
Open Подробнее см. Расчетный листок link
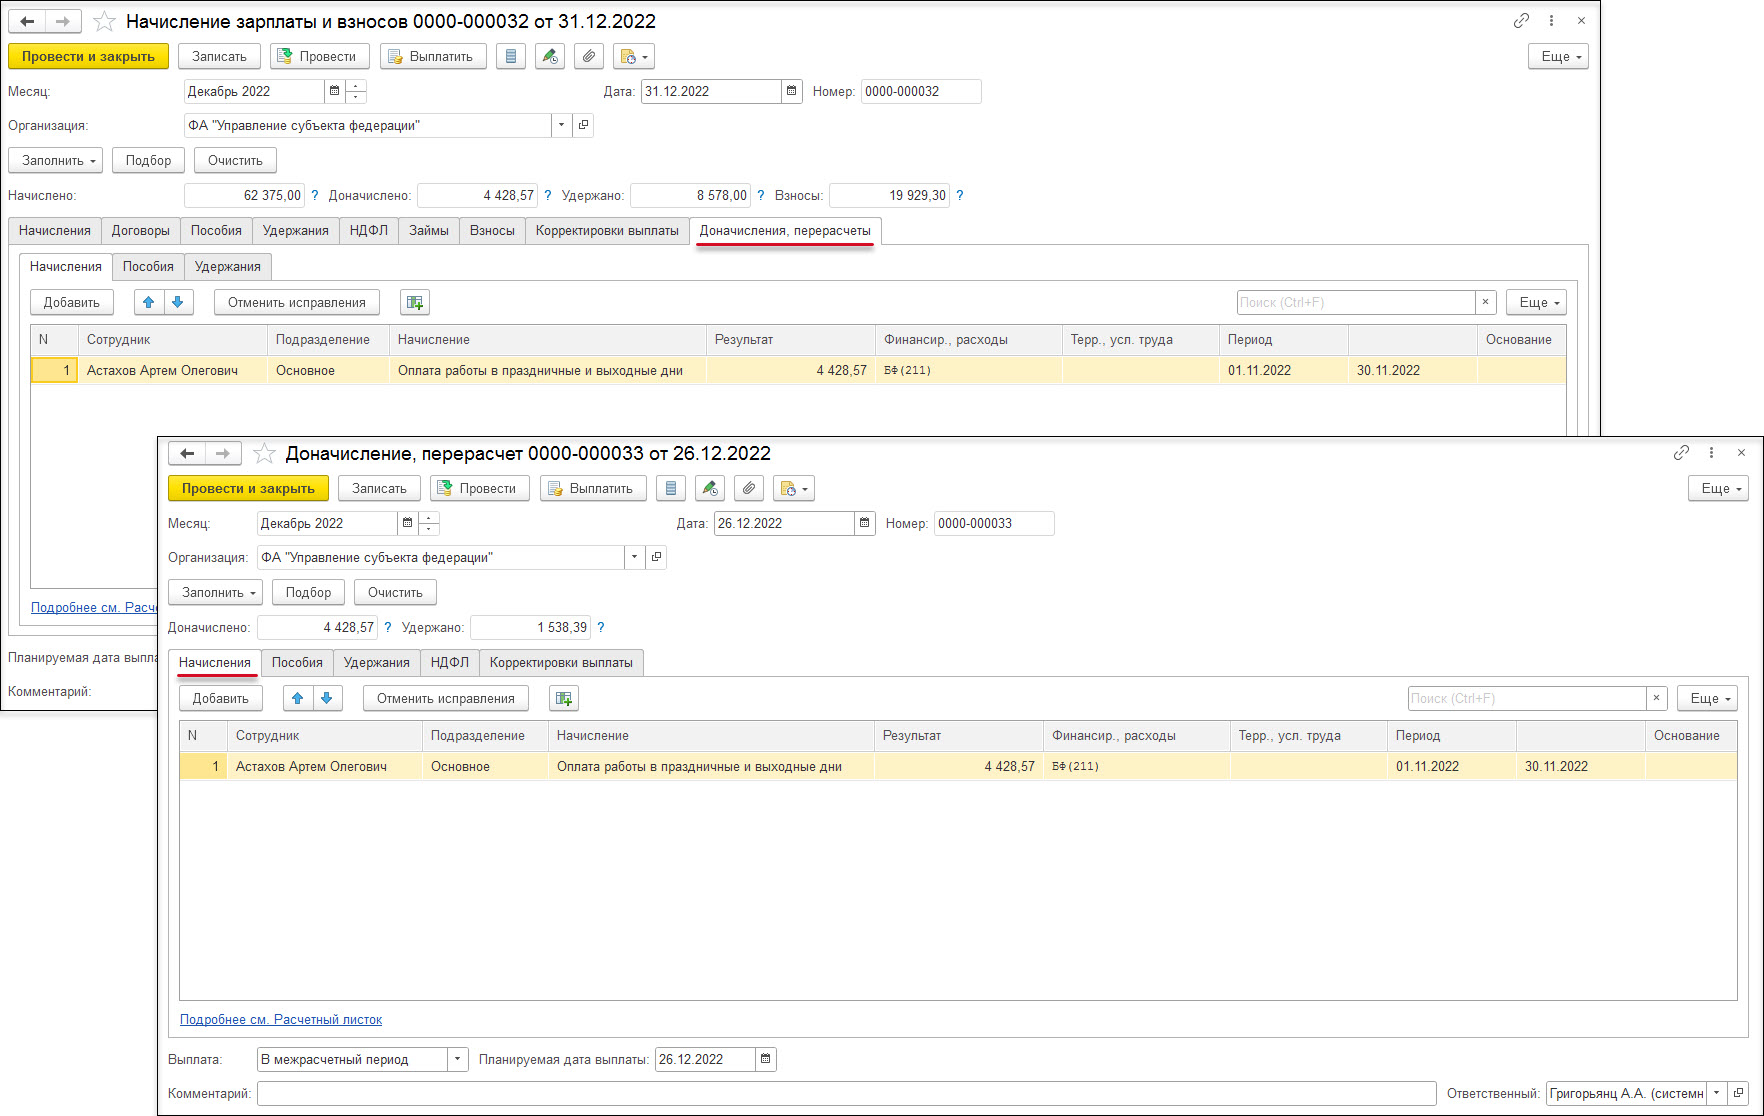click(x=281, y=1020)
